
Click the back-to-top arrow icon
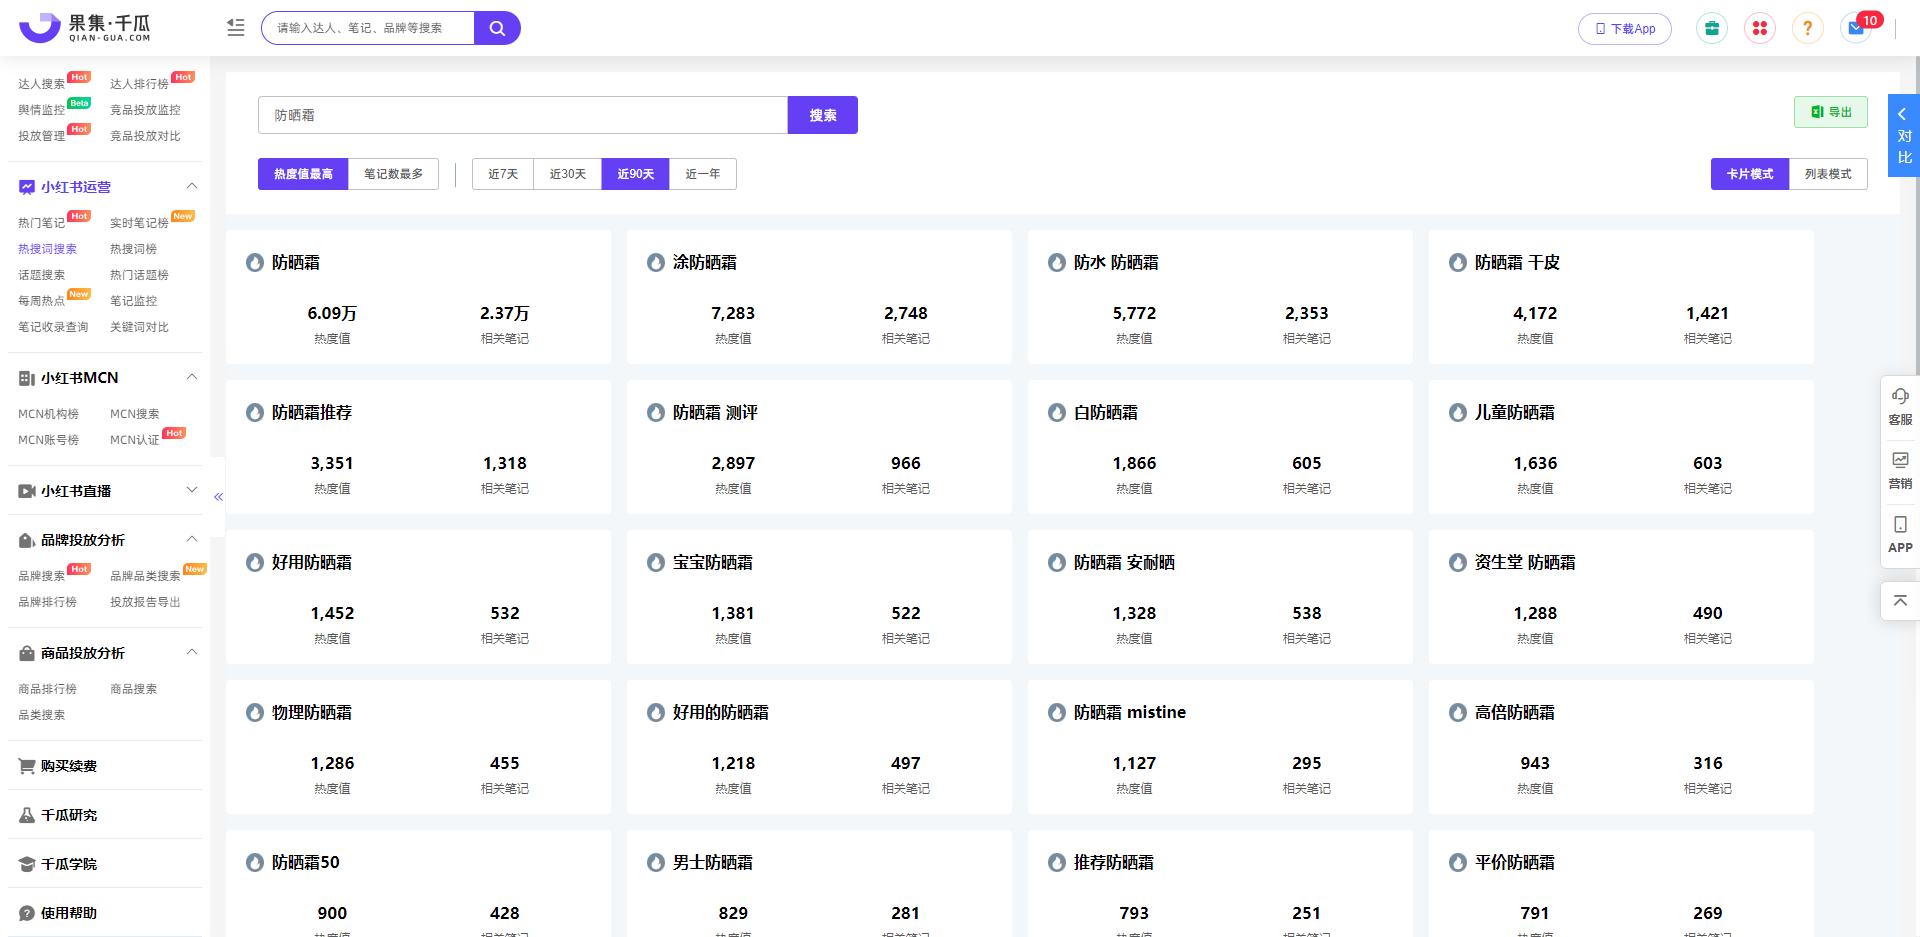pos(1900,601)
